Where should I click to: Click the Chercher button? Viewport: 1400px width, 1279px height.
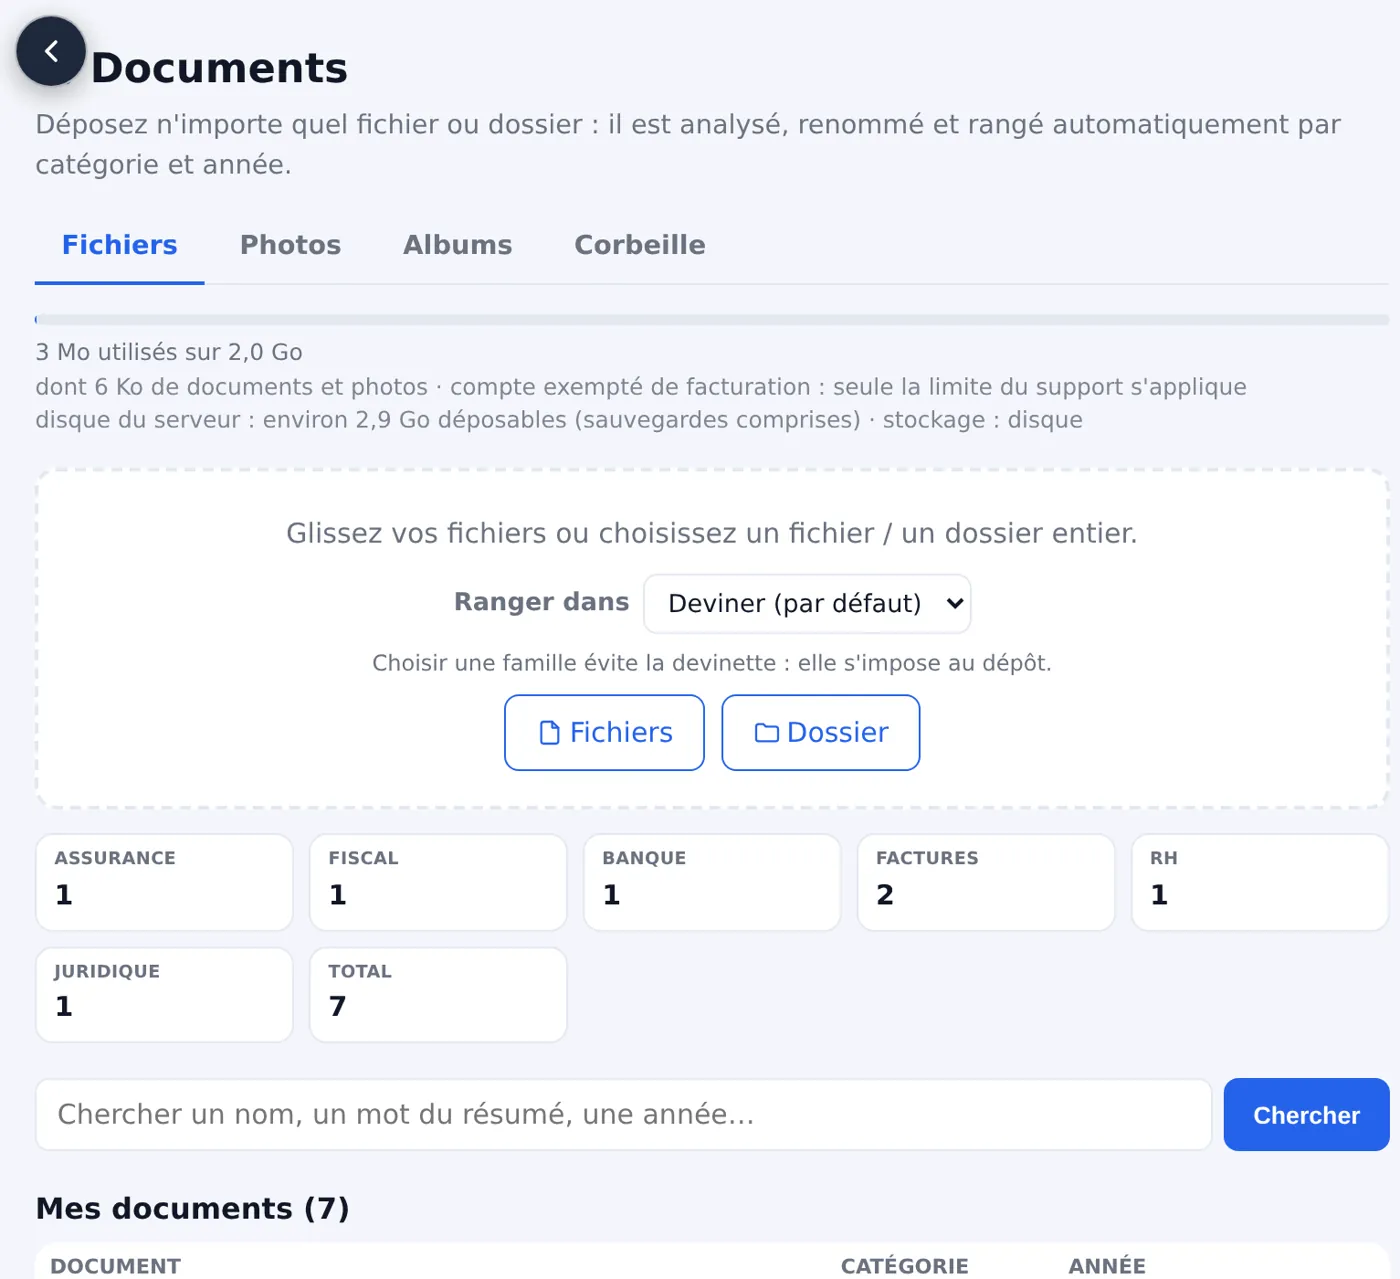point(1306,1114)
